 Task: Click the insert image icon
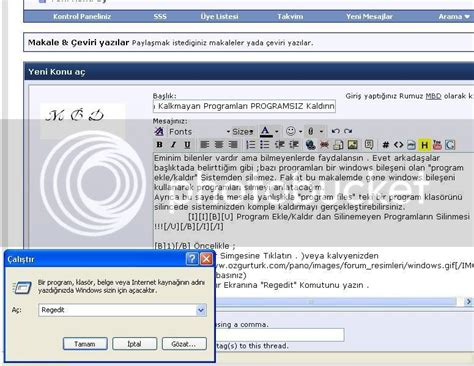353,145
